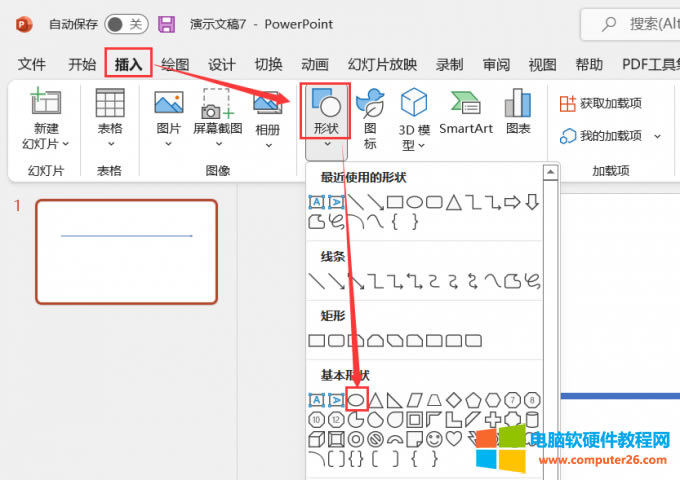Viewport: 680px width, 480px height.
Task: Choose Elbow Connector in 线条 section
Action: (x=376, y=281)
